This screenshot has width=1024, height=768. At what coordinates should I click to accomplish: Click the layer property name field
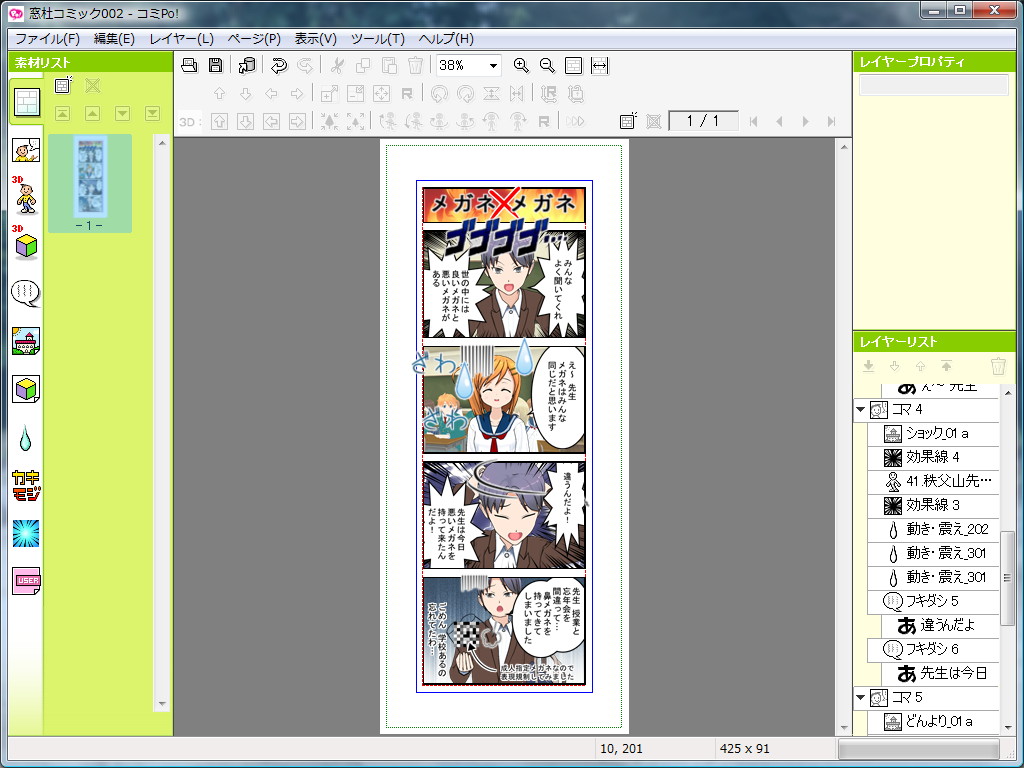click(x=933, y=85)
